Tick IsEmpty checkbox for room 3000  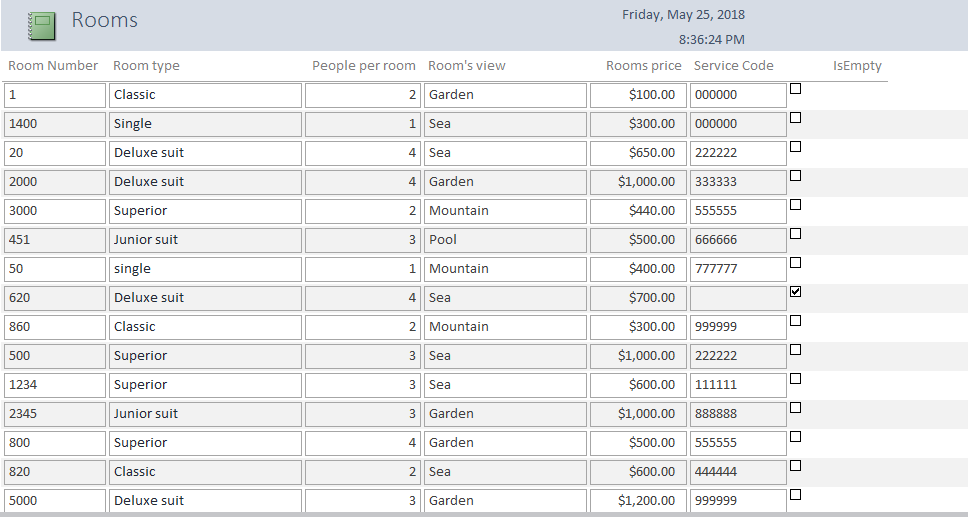click(796, 205)
